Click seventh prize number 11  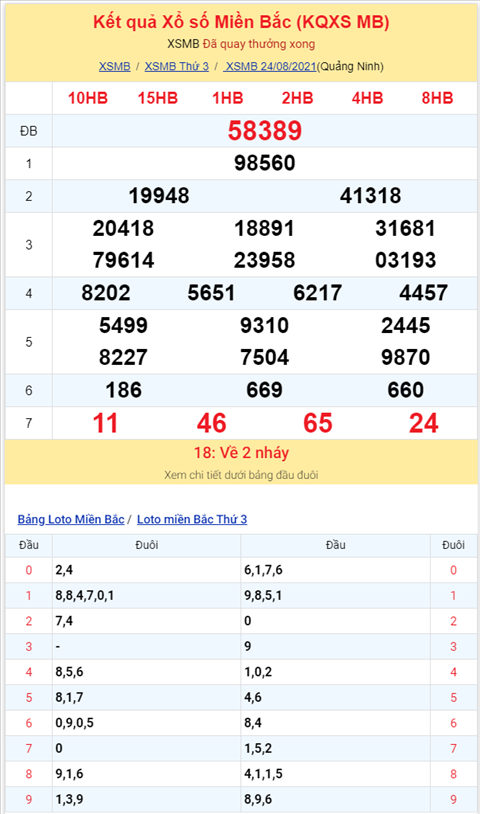(x=105, y=423)
